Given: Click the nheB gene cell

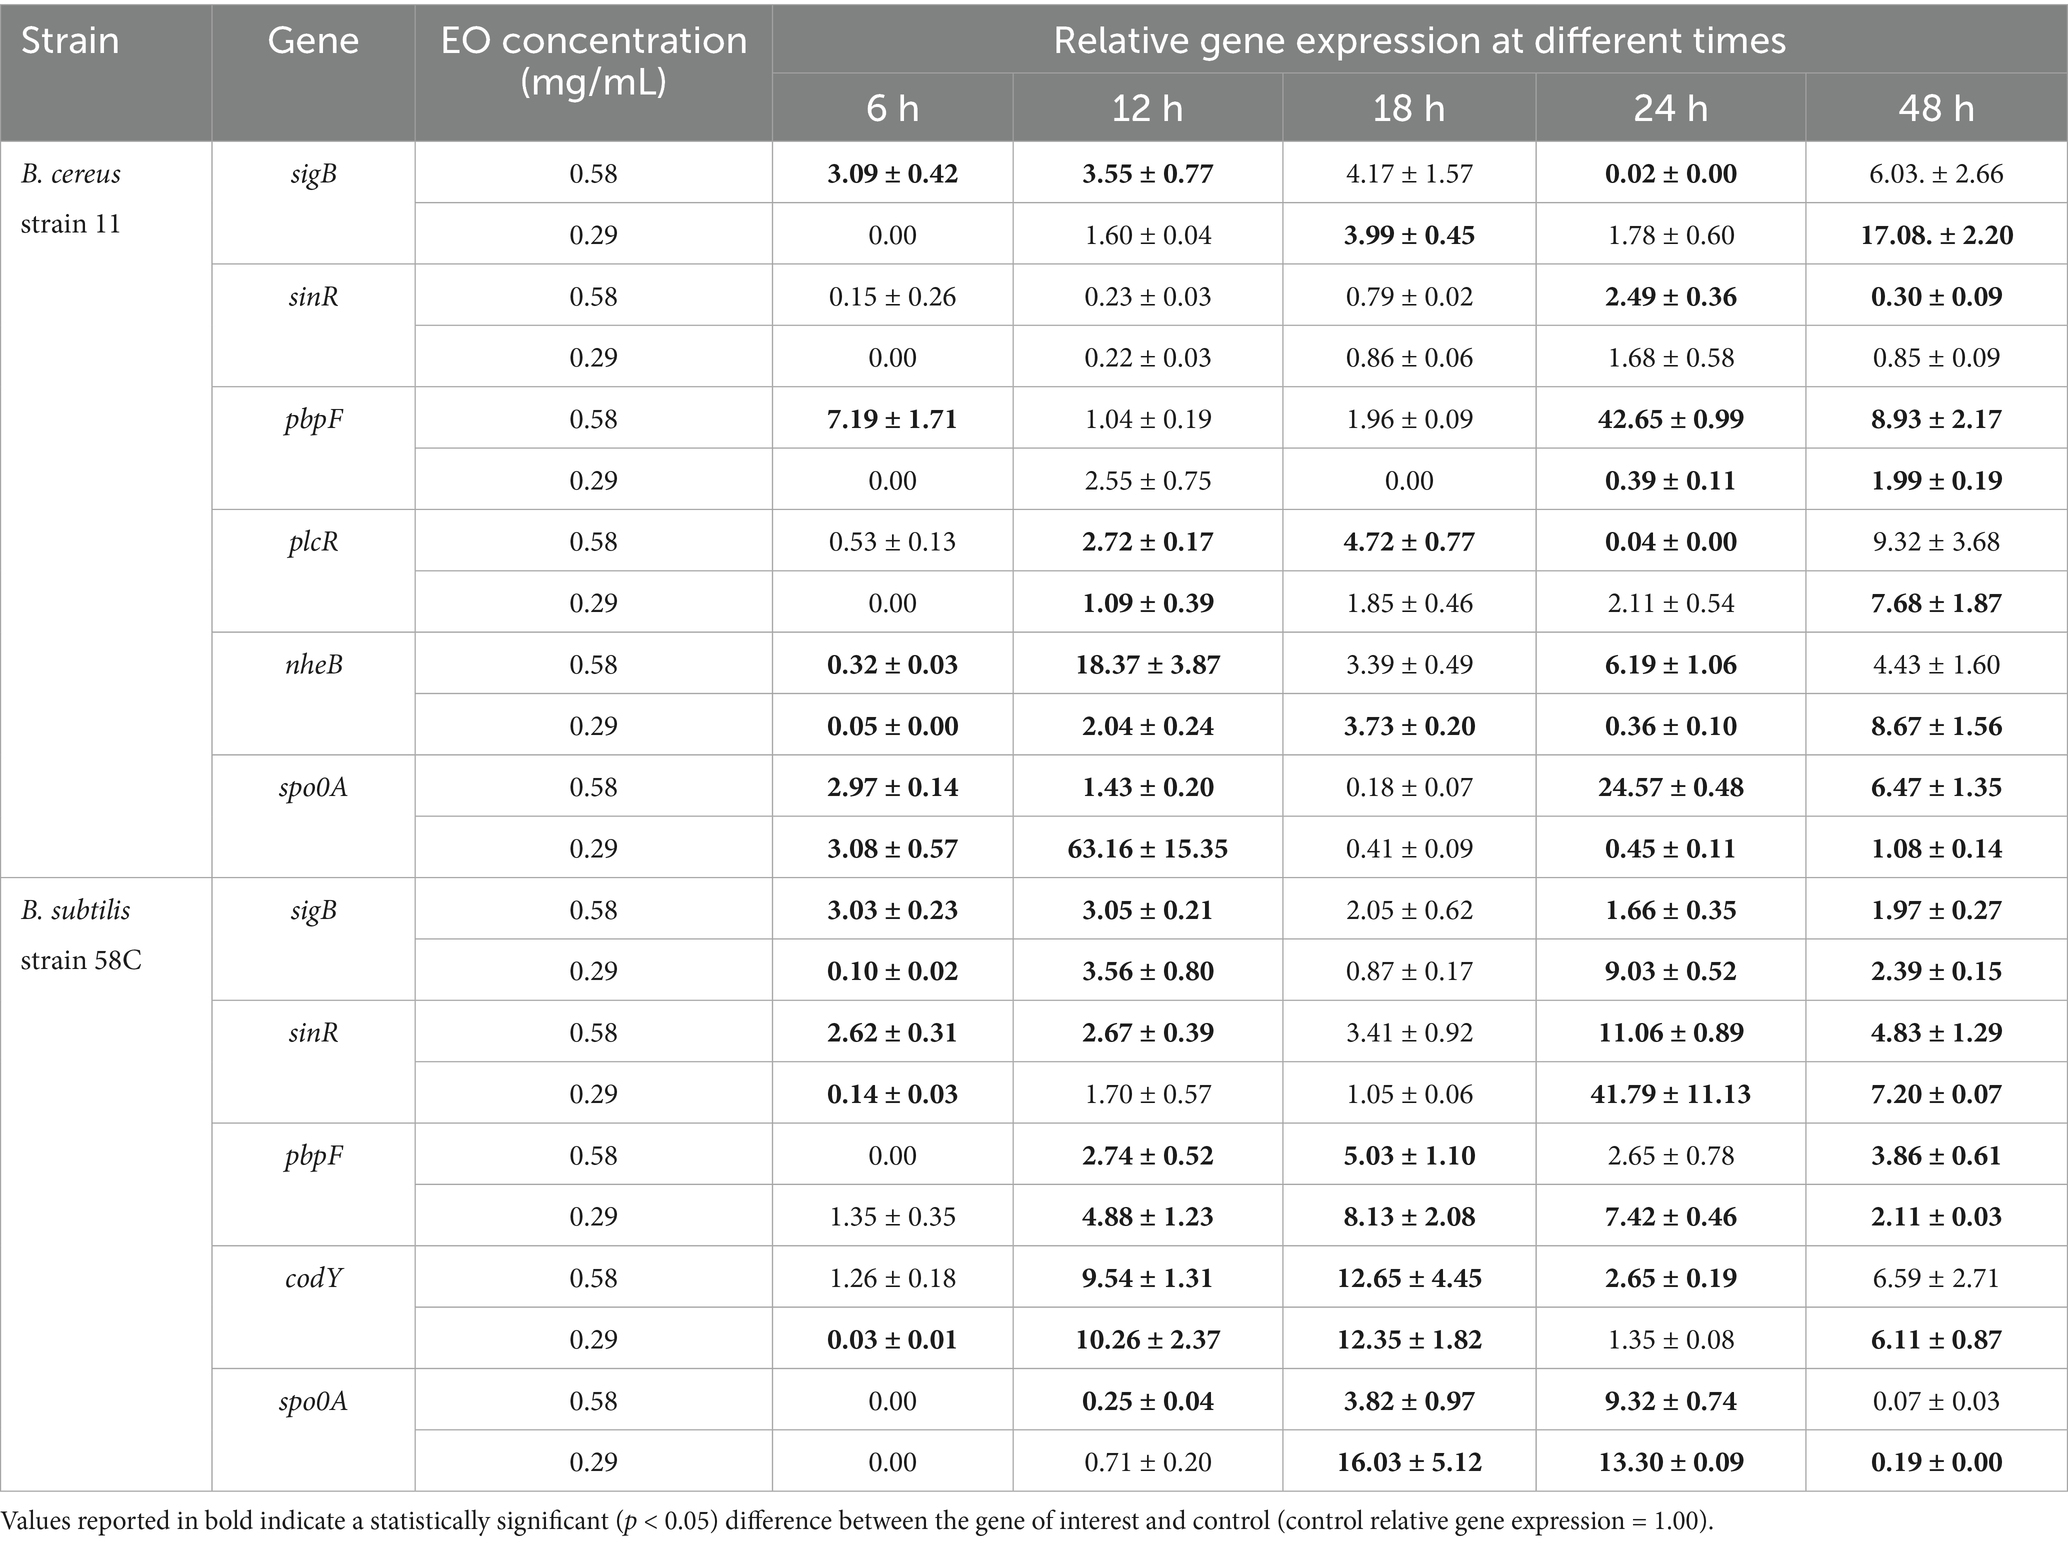Looking at the screenshot, I should 313,665.
